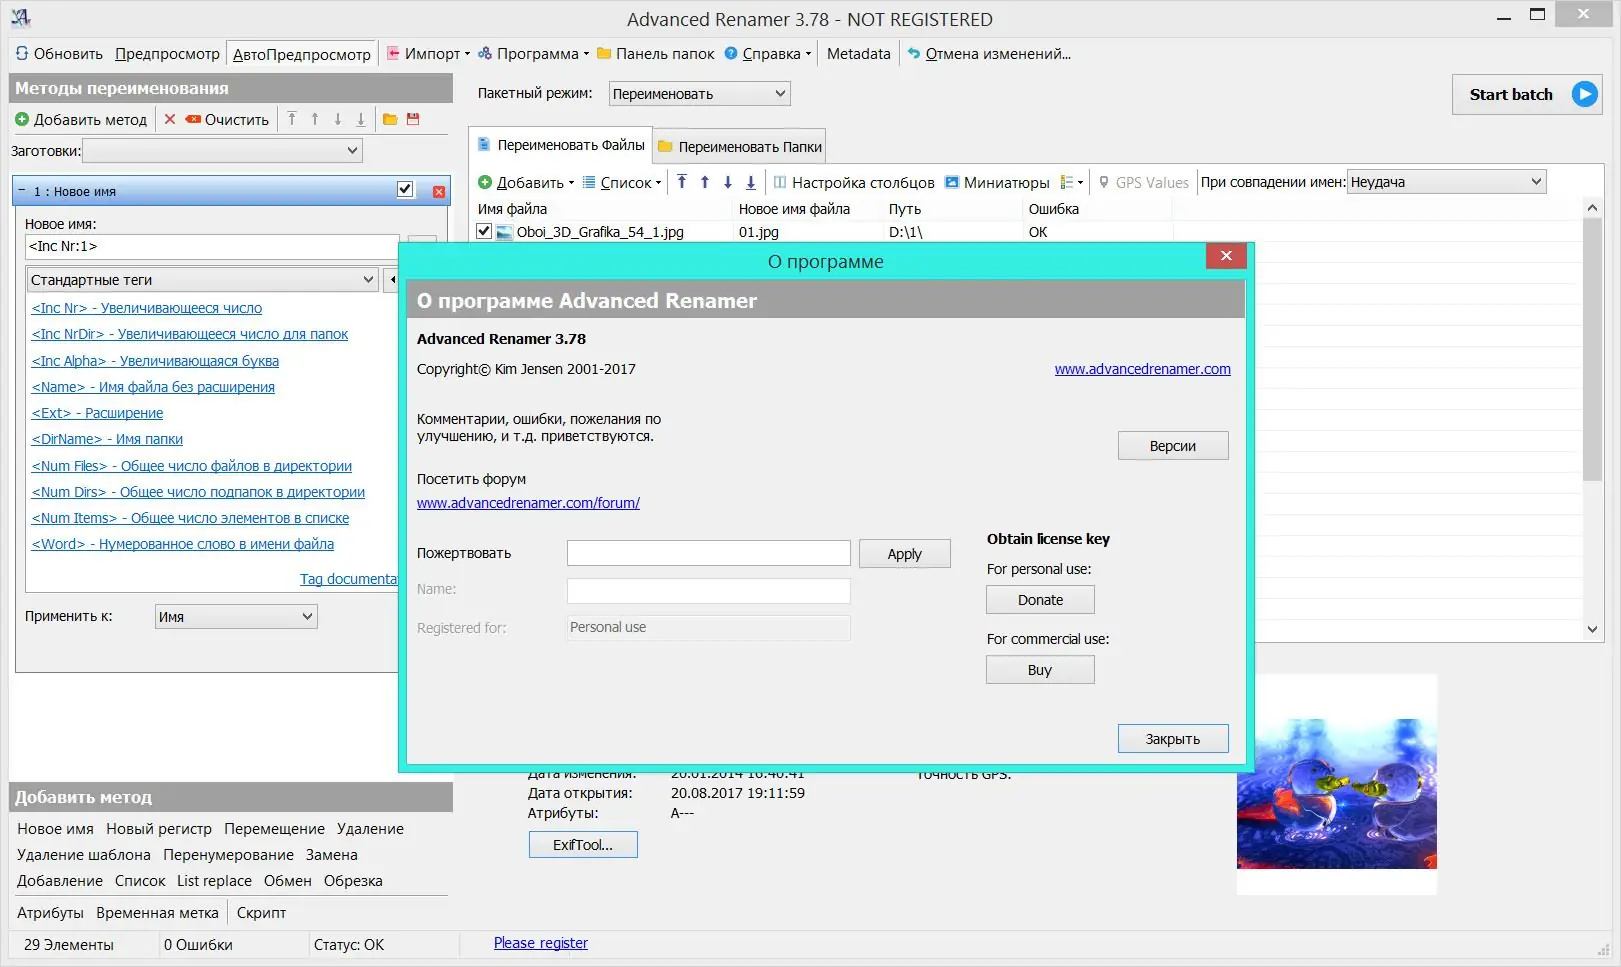Click the Start batch play icon

pos(1584,94)
